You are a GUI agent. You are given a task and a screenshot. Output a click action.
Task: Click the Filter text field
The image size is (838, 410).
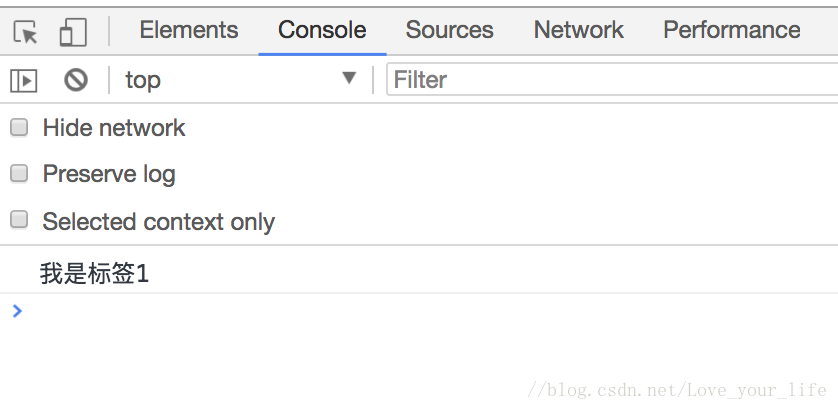click(612, 80)
